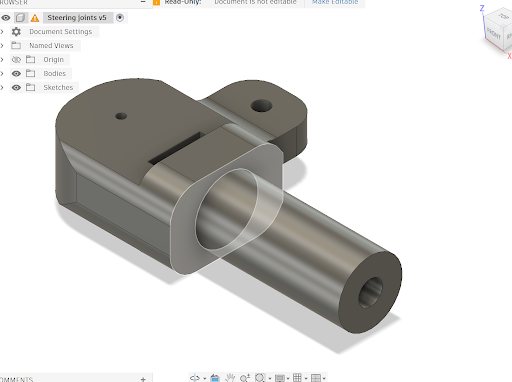Screen dimensions: 512x382
Task: Expand the Sketches folder
Action: click(2, 88)
